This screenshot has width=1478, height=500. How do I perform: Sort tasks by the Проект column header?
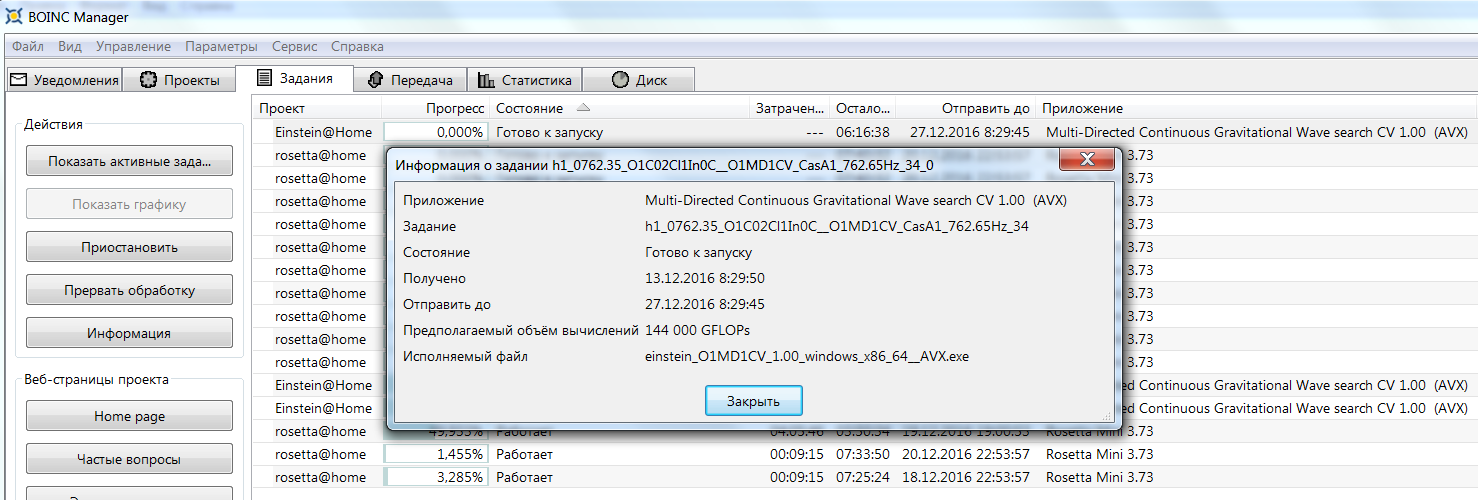coord(317,108)
